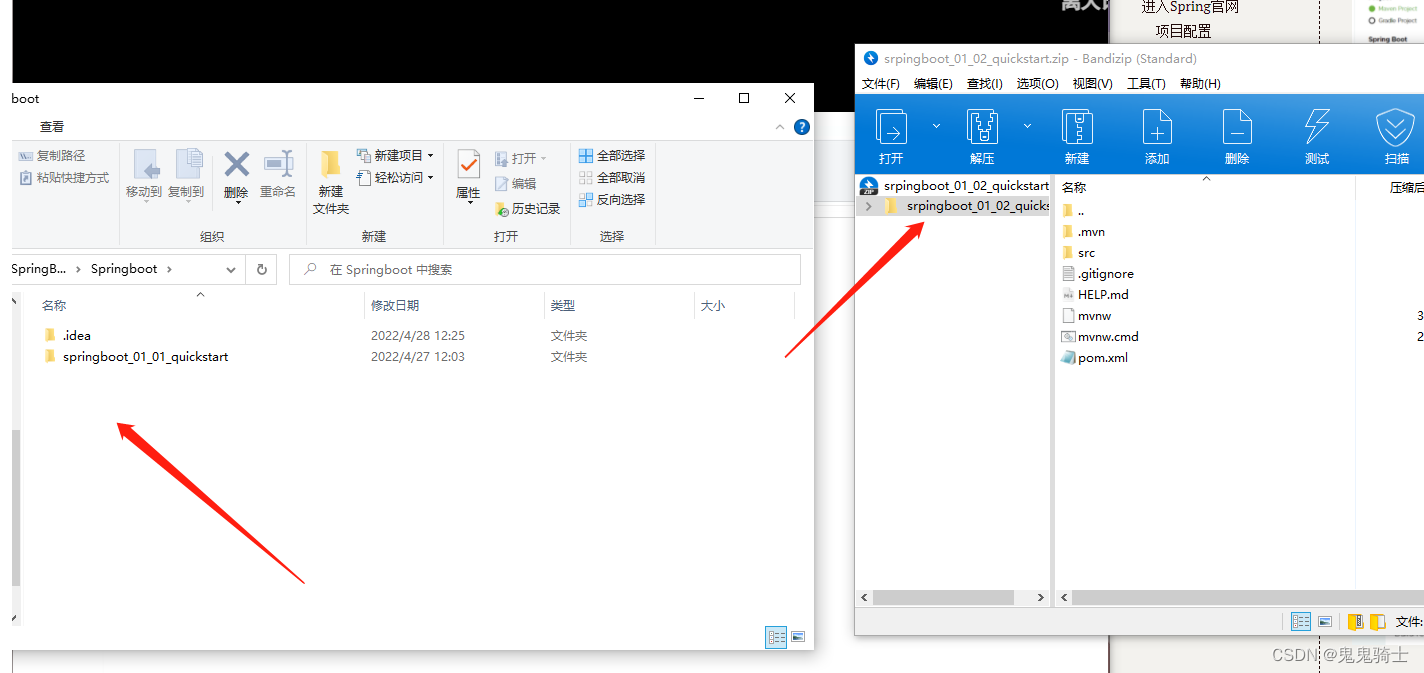This screenshot has width=1424, height=673.
Task: Switch Bandizip to image preview view icon
Action: 1325,622
